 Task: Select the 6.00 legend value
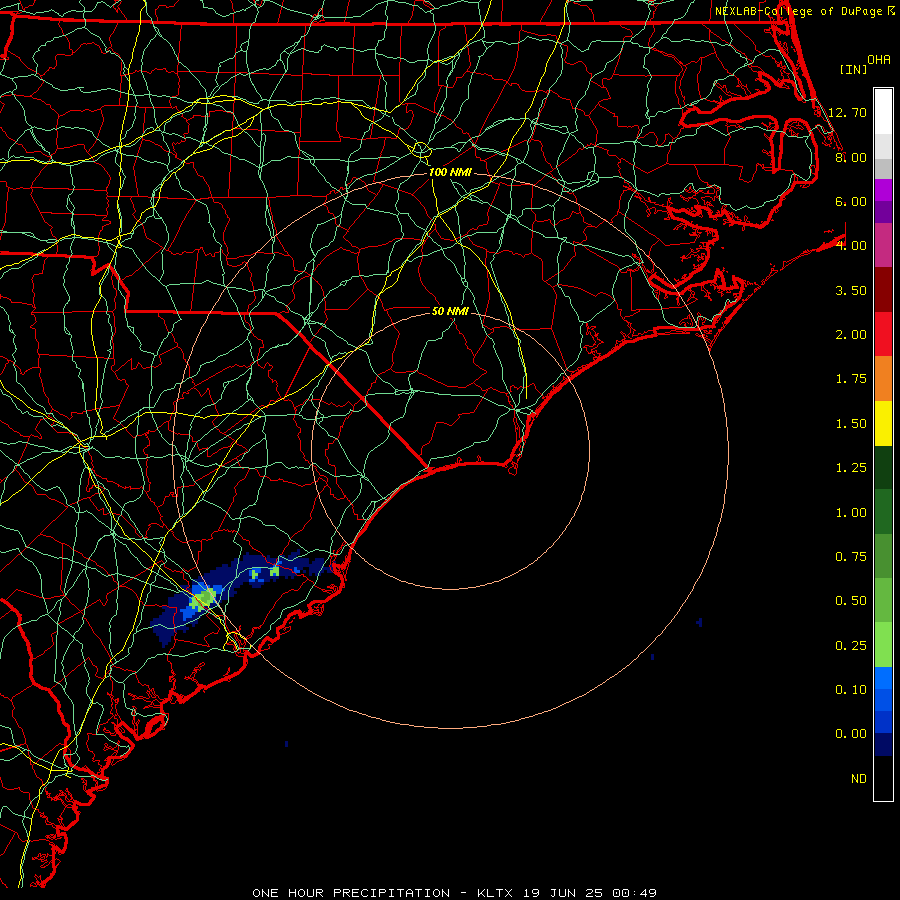tap(851, 201)
